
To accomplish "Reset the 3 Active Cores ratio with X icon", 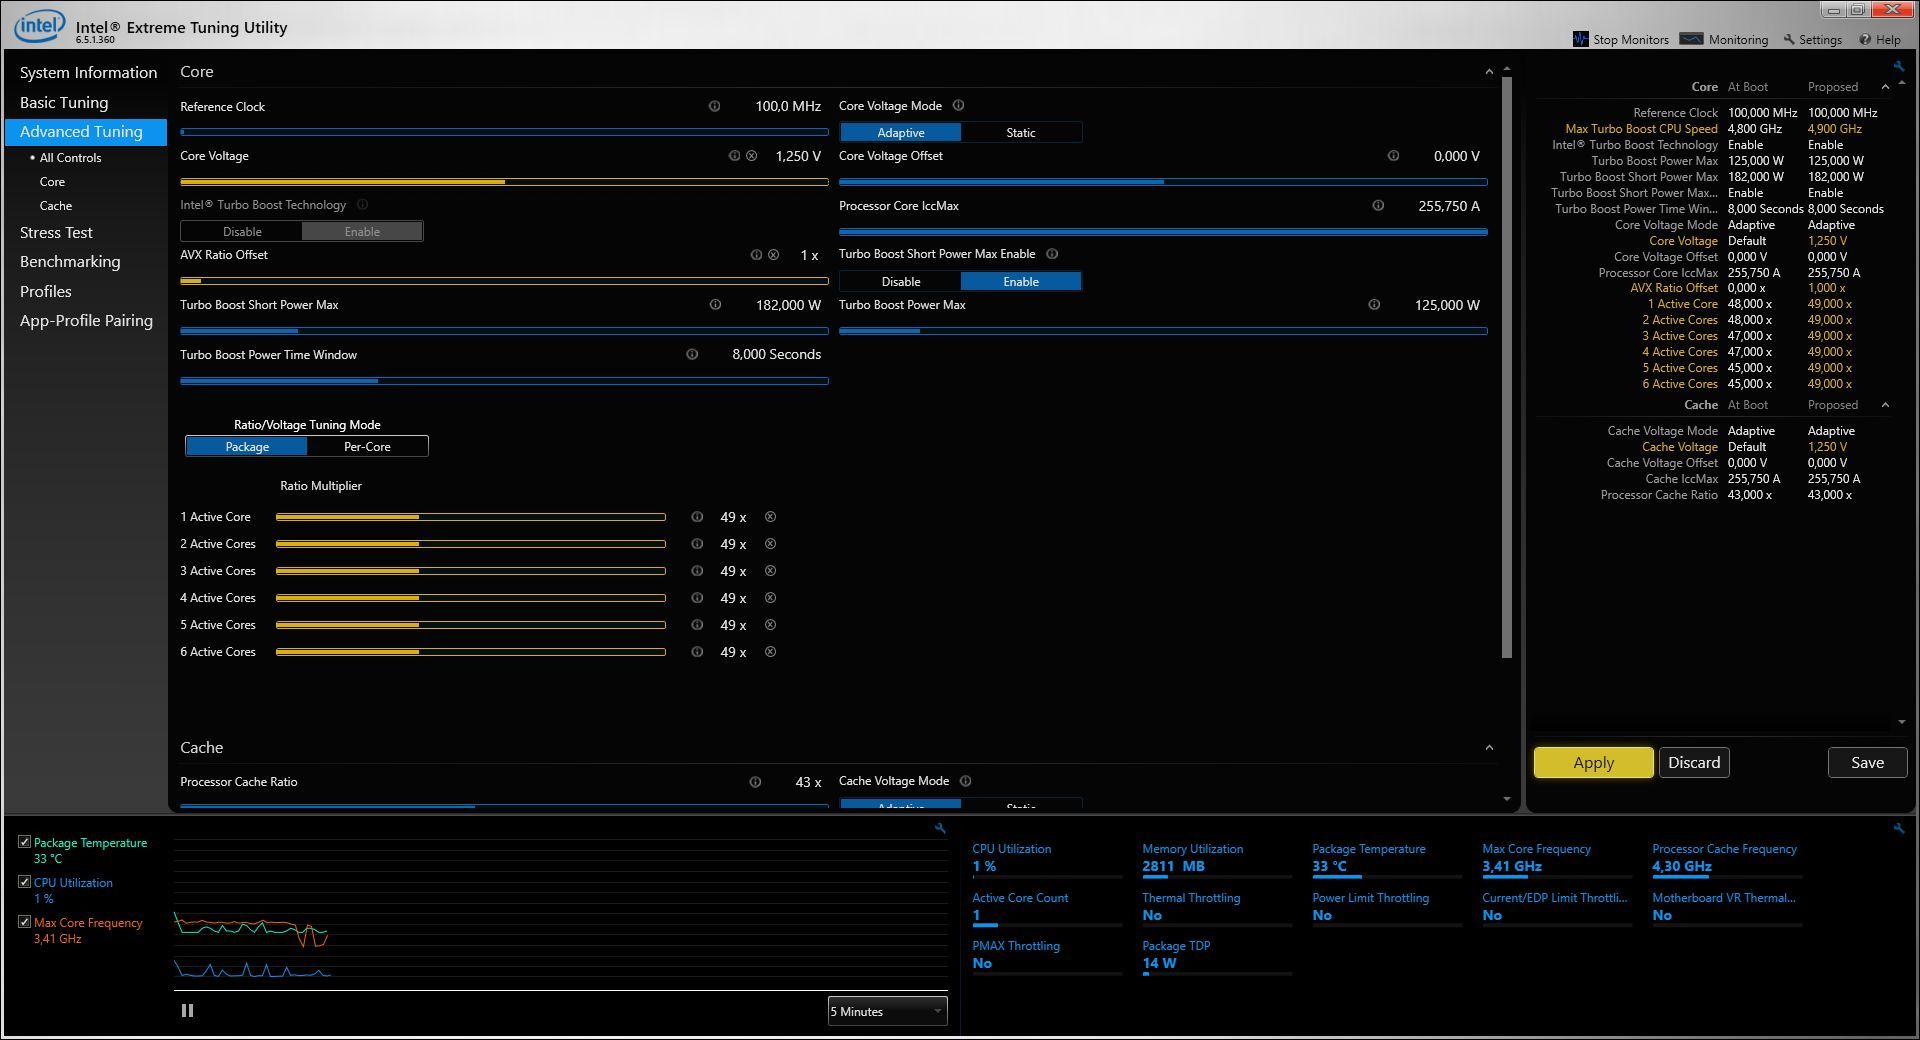I will 770,571.
